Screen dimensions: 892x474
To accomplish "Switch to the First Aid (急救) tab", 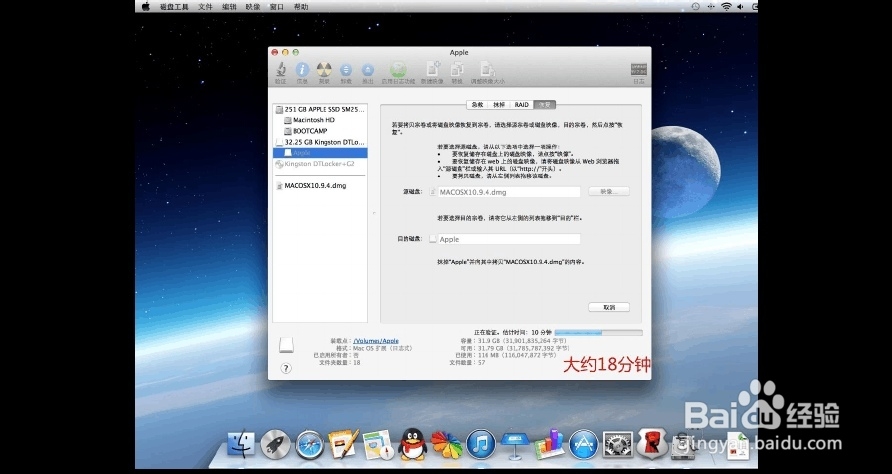I will point(477,105).
